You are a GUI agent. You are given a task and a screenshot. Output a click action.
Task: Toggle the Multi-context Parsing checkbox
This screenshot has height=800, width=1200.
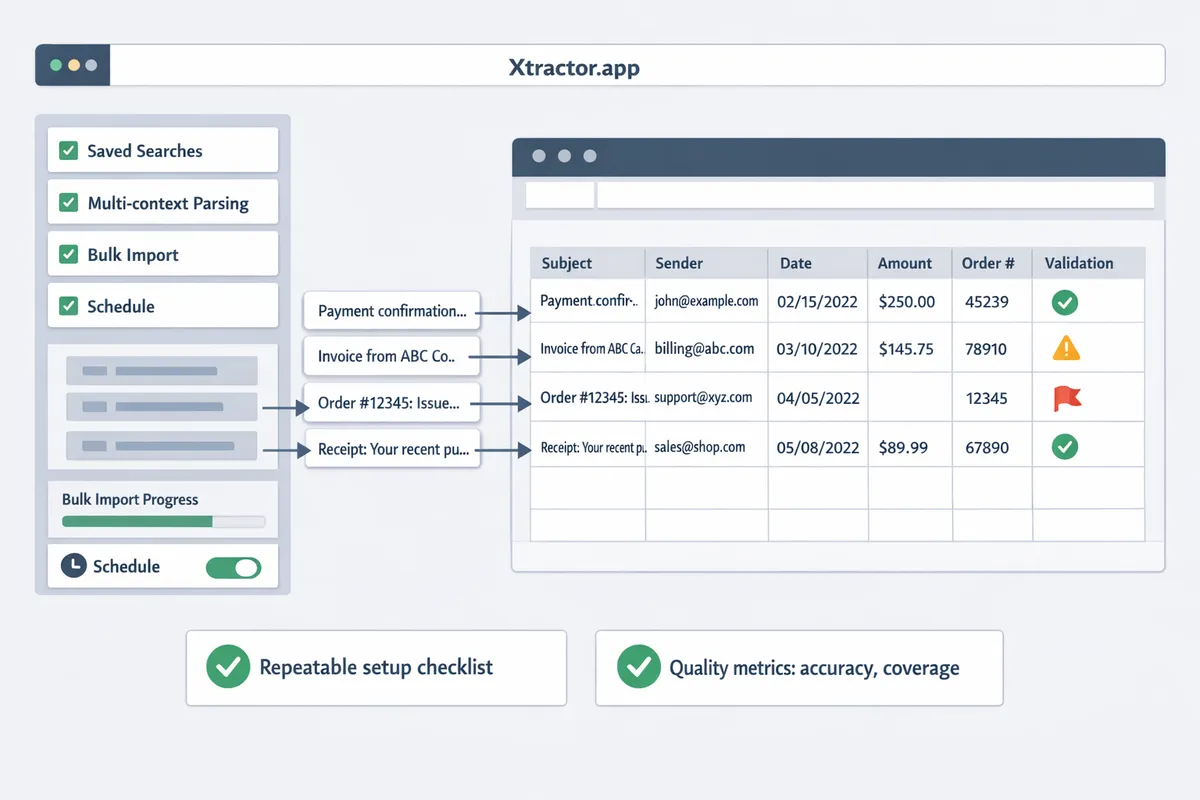point(69,203)
